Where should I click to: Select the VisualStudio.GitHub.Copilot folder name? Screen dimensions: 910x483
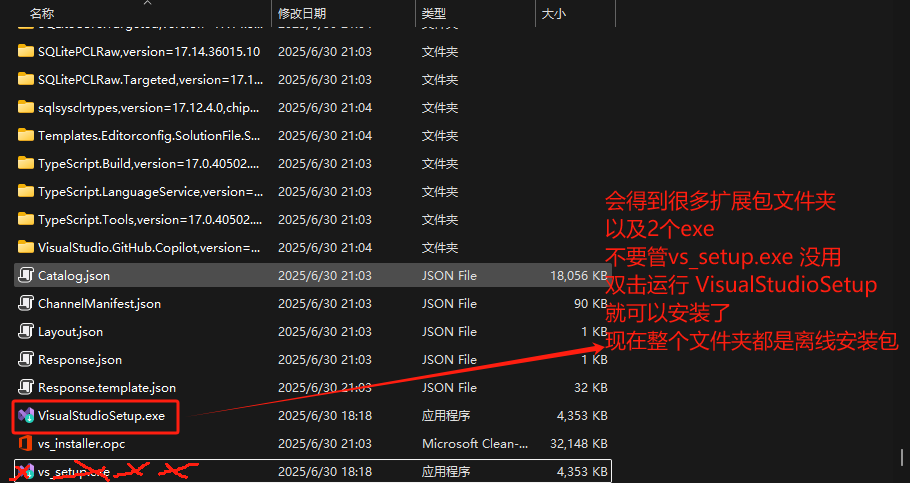[x=149, y=247]
